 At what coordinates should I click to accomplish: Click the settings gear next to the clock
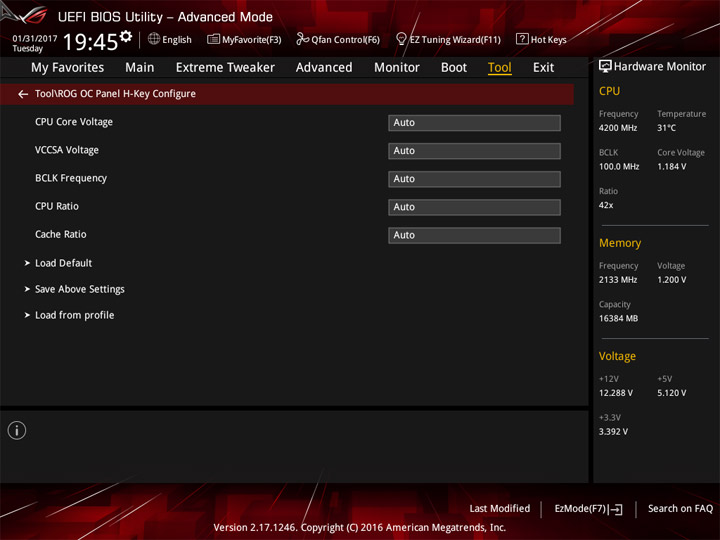tap(126, 36)
